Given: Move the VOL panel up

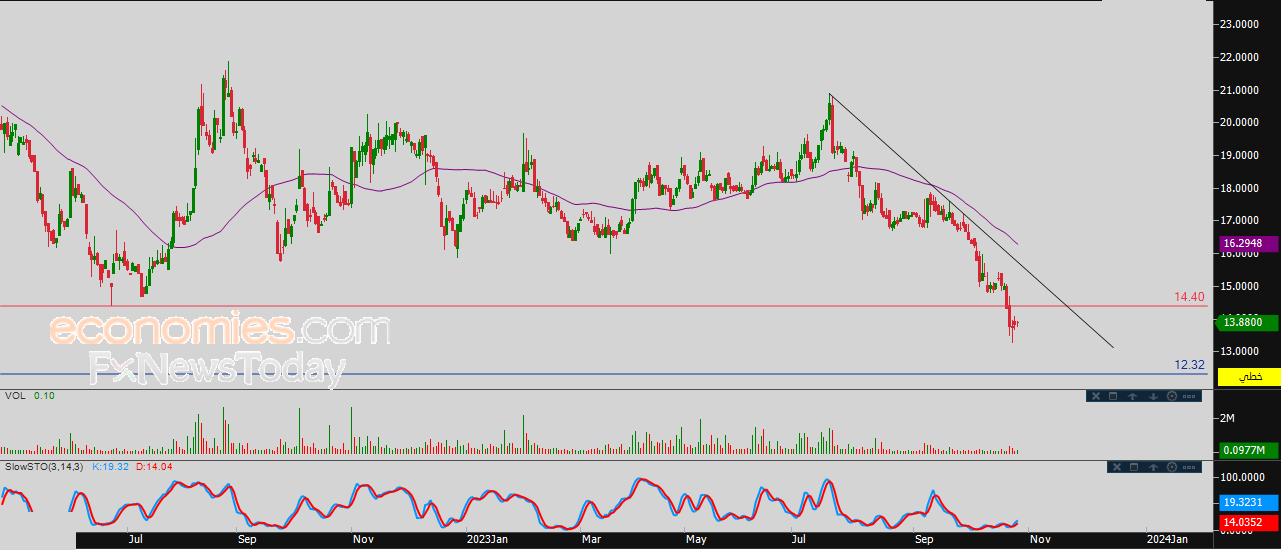Looking at the screenshot, I should click(1132, 396).
